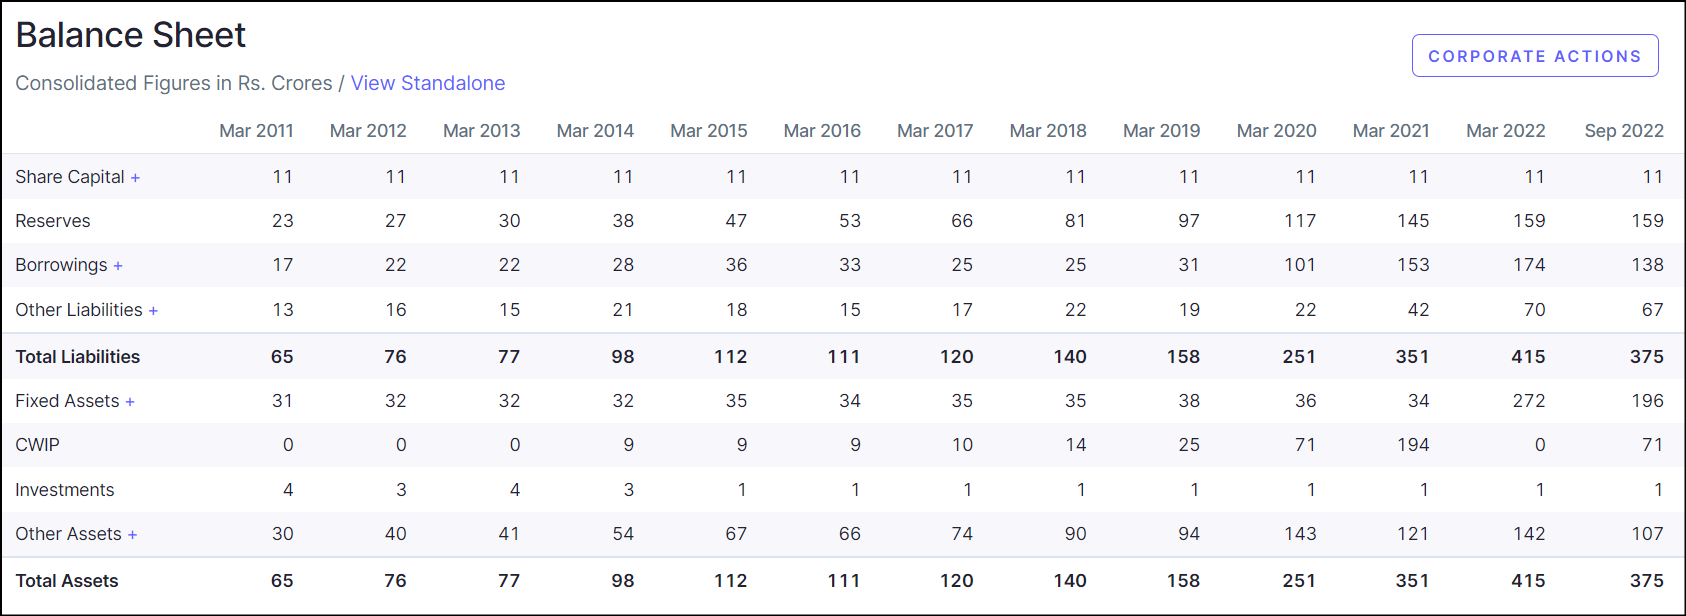This screenshot has height=616, width=1686.
Task: Select the Sep 2022 column header
Action: tap(1623, 131)
